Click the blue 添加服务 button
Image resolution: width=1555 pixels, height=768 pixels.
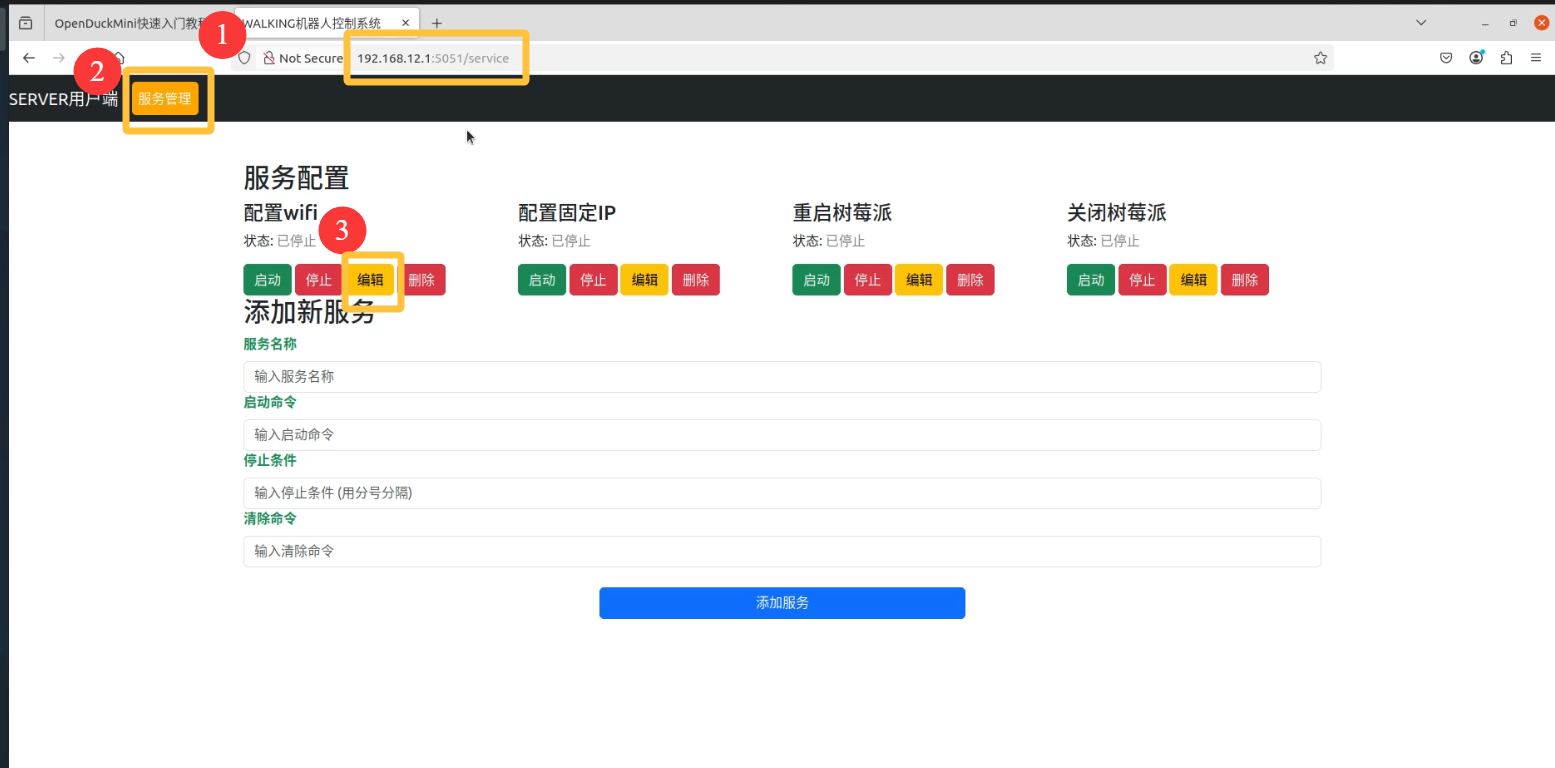coord(781,603)
